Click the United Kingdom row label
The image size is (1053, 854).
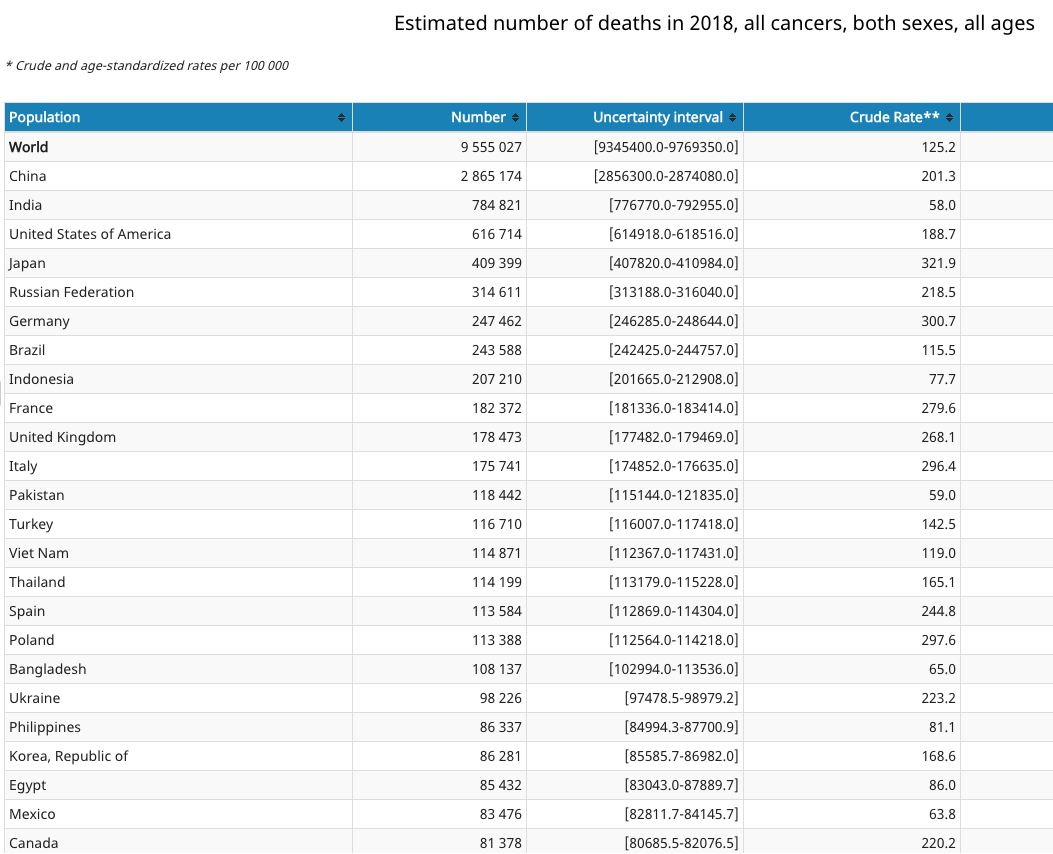pyautogui.click(x=62, y=437)
